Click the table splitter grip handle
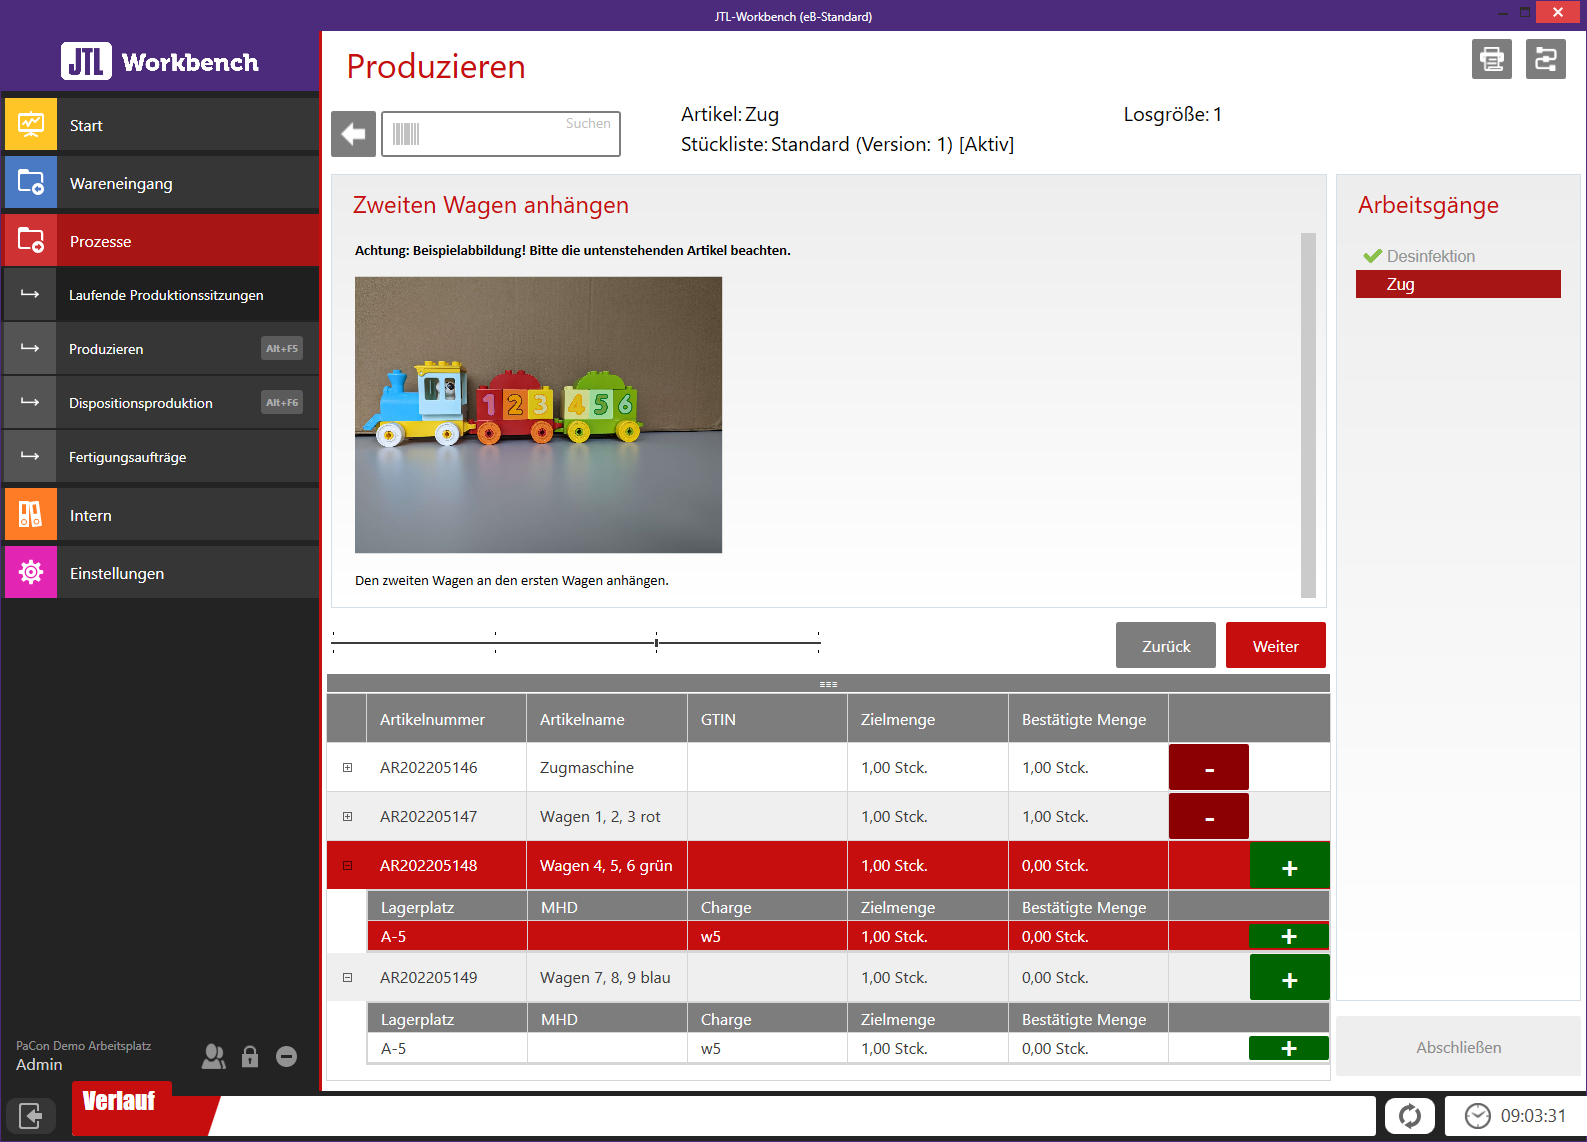The width and height of the screenshot is (1587, 1142). [x=828, y=684]
